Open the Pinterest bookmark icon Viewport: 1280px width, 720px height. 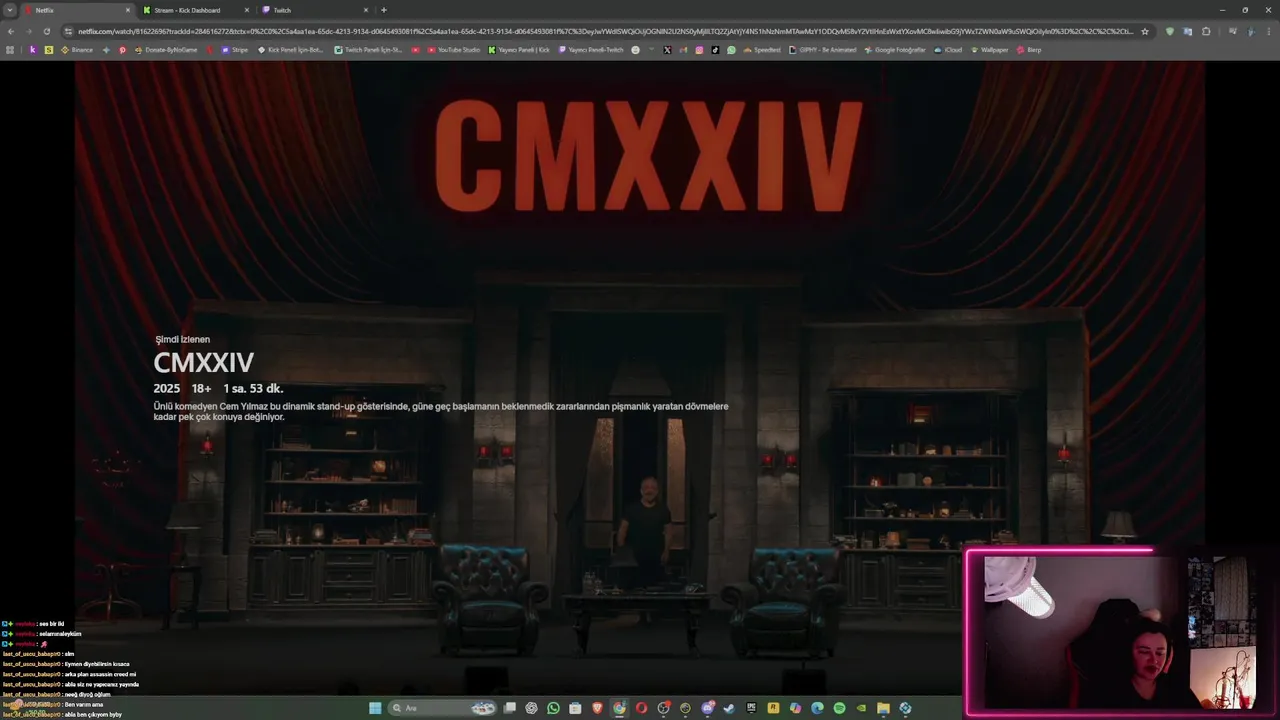[x=122, y=49]
